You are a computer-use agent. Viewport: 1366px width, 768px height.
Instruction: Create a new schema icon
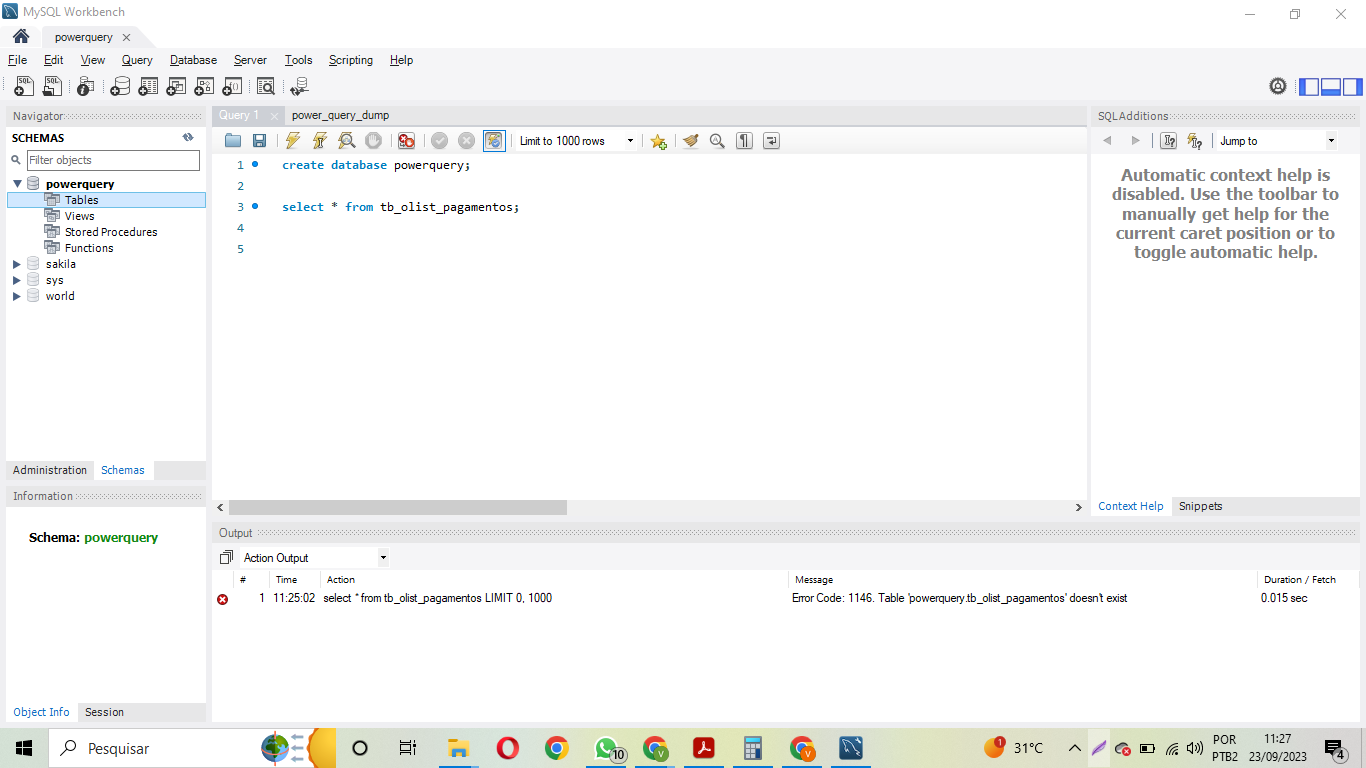[x=120, y=87]
